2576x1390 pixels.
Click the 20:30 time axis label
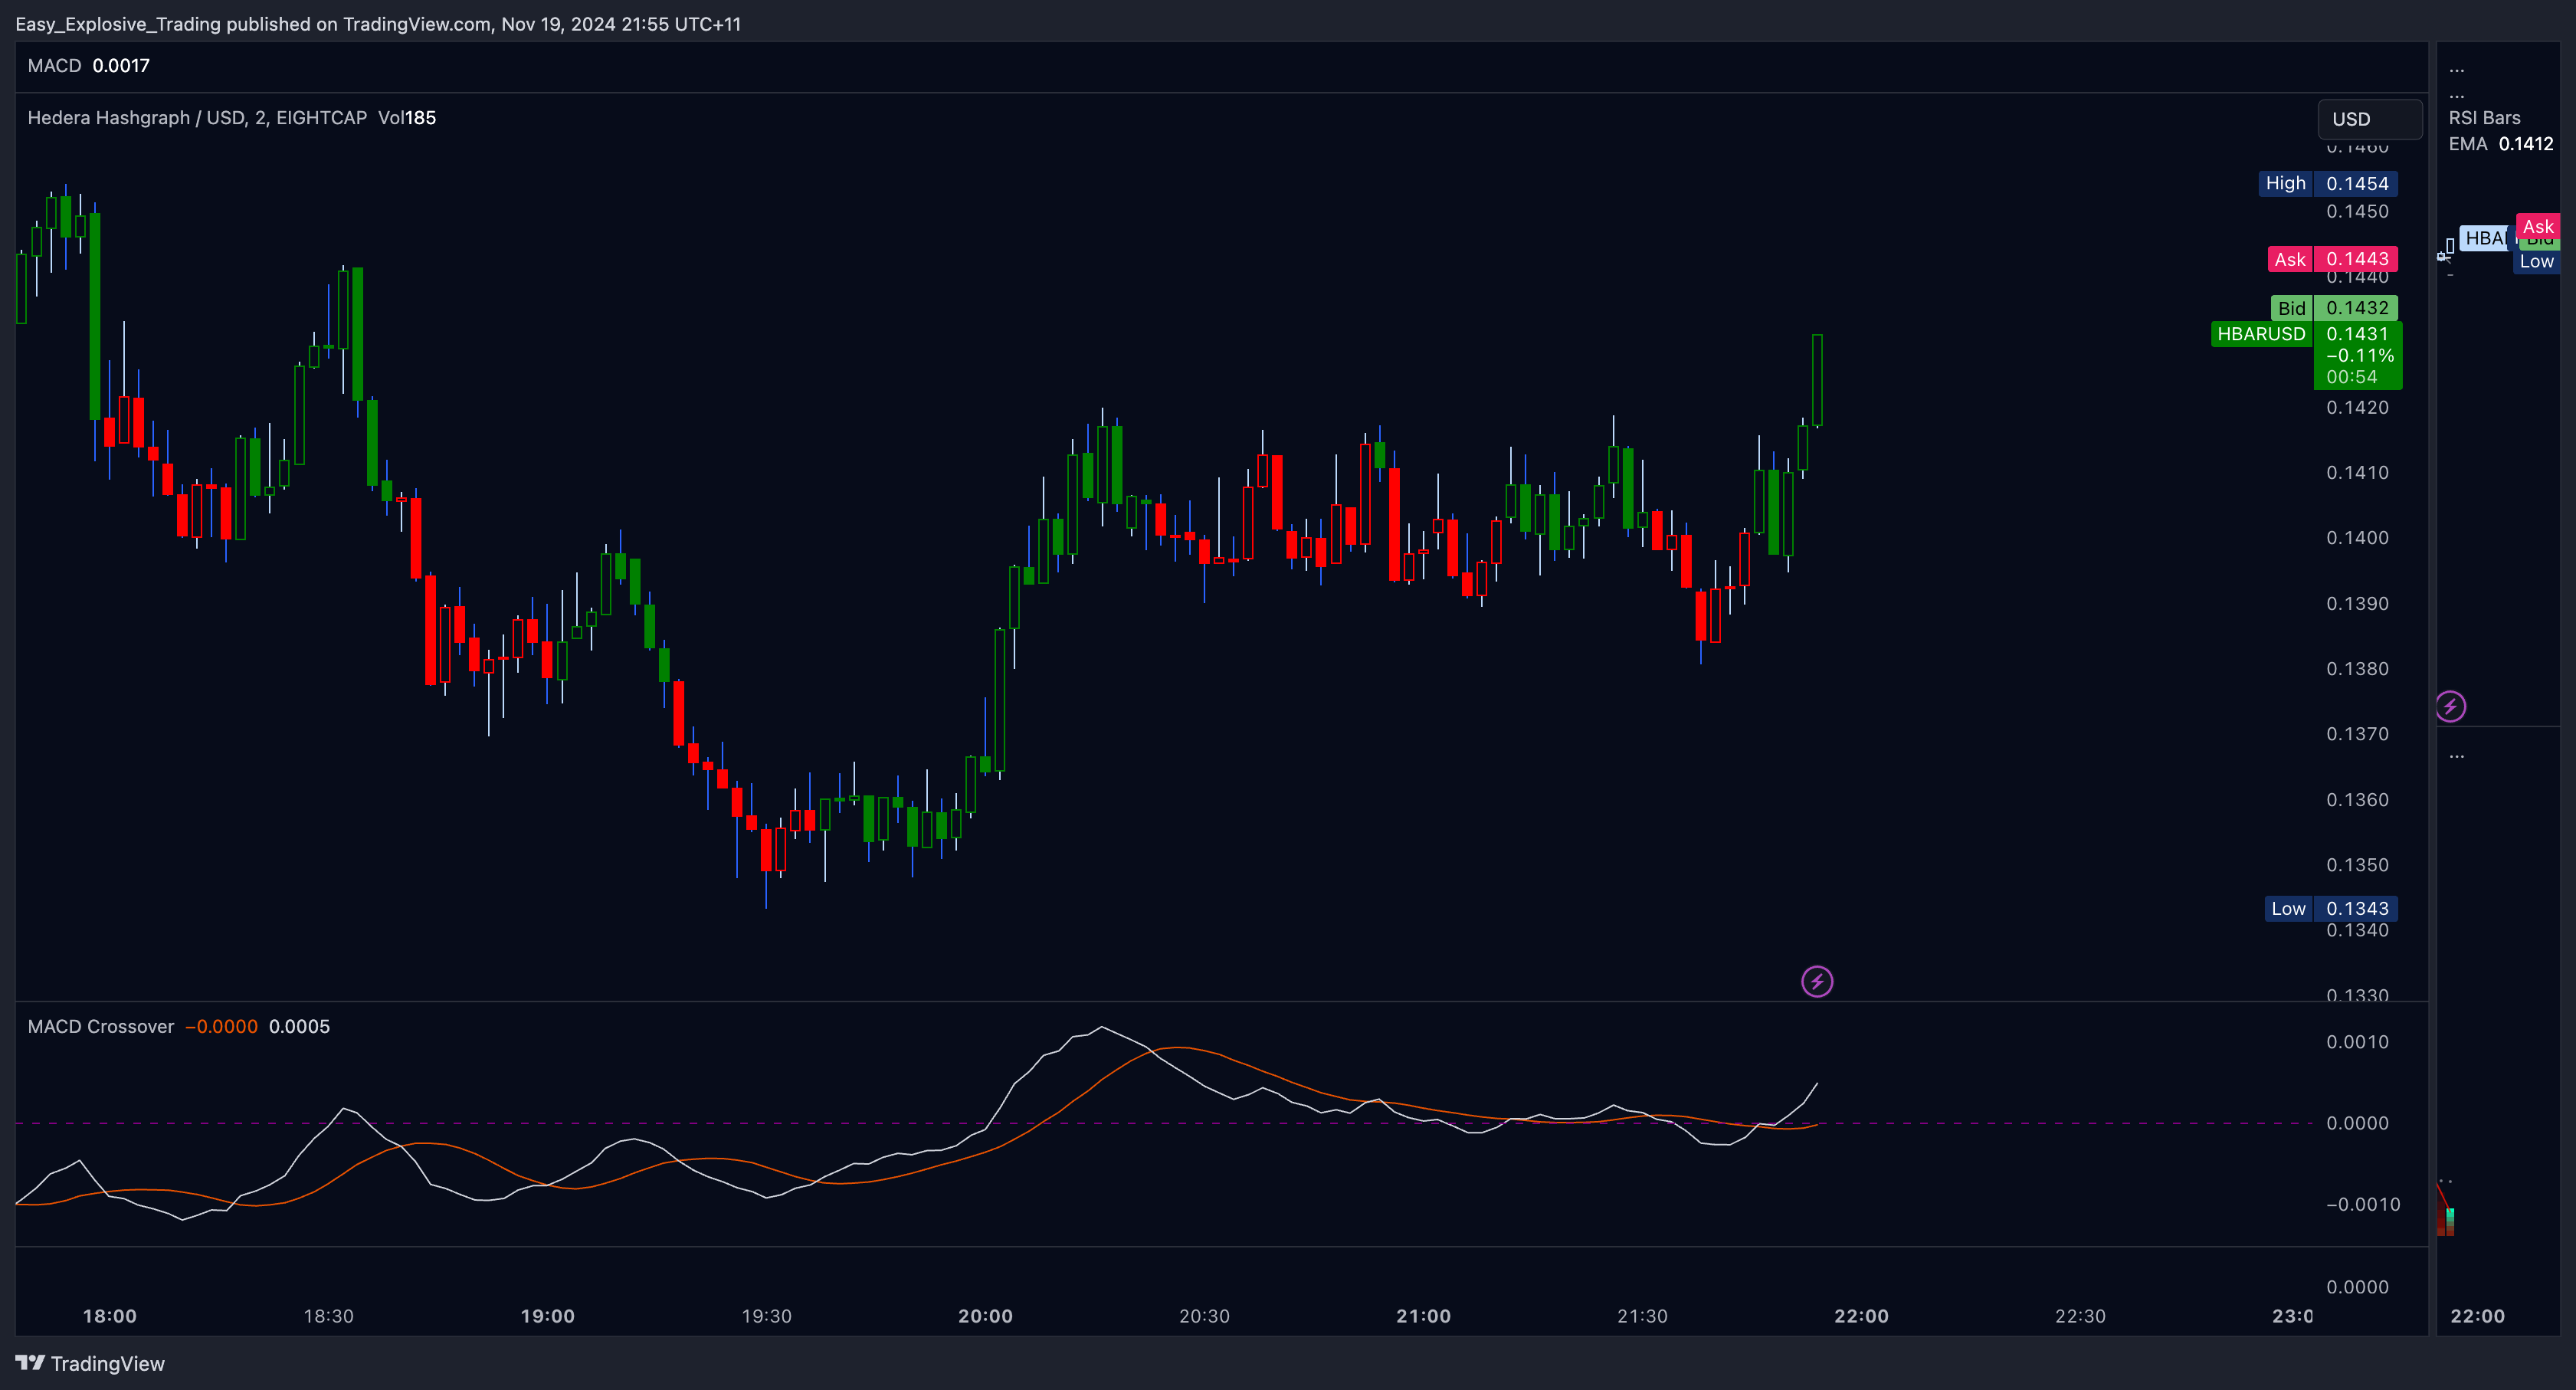tap(1205, 1316)
